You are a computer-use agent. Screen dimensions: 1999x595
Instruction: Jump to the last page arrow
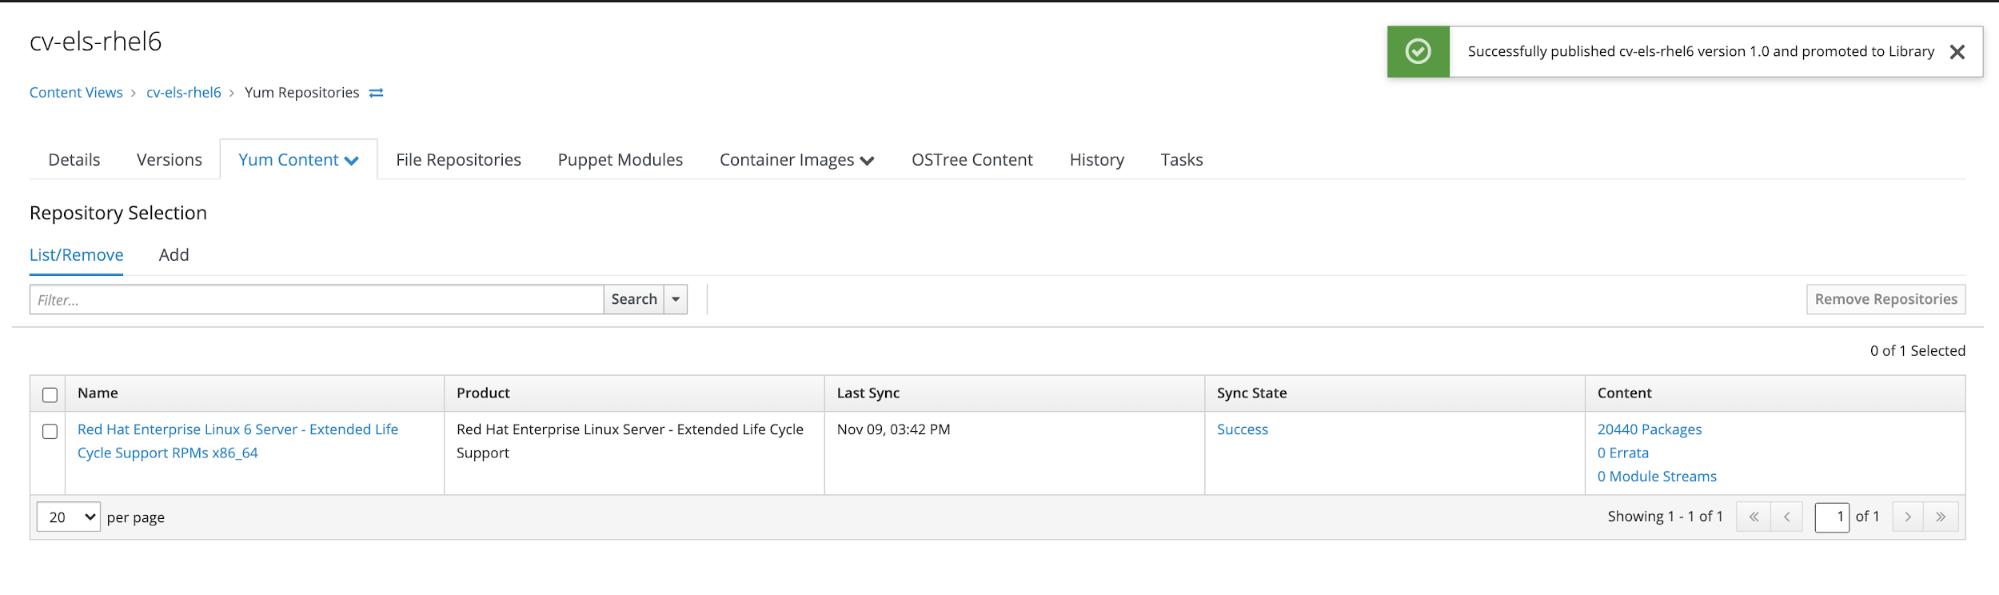(x=1940, y=517)
